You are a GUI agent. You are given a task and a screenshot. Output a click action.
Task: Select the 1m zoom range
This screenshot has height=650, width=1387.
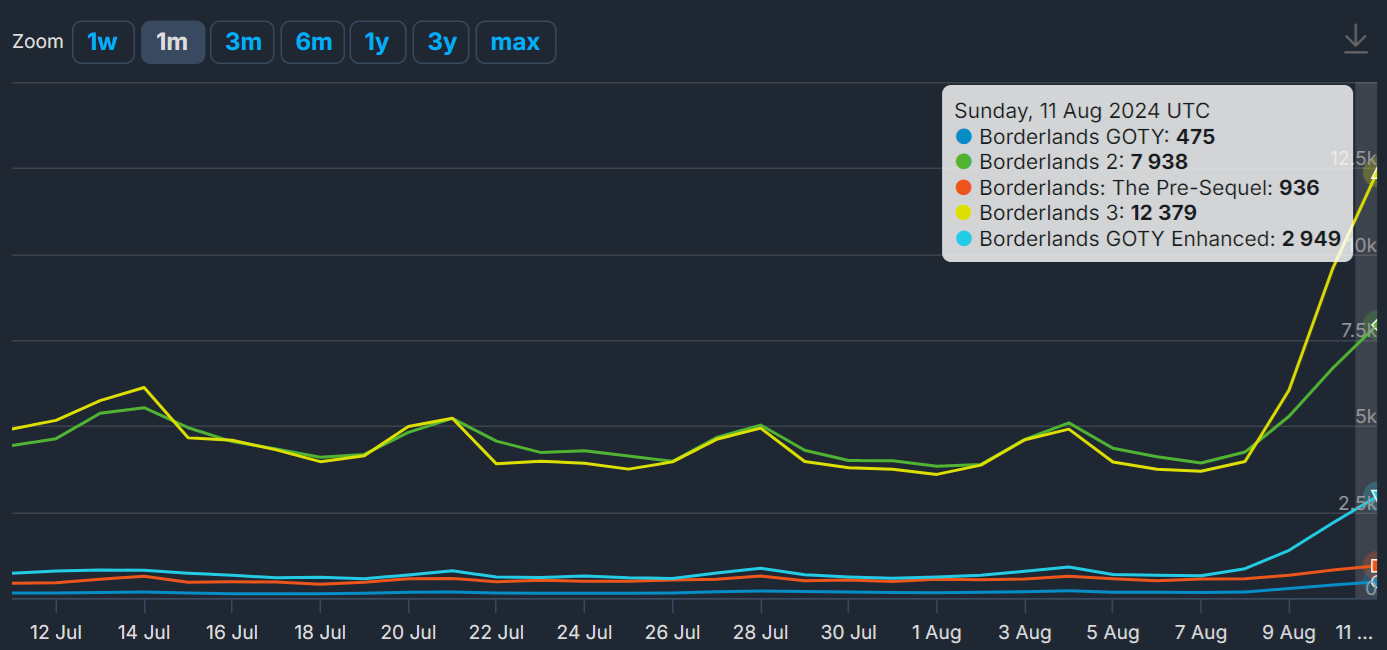pyautogui.click(x=173, y=42)
